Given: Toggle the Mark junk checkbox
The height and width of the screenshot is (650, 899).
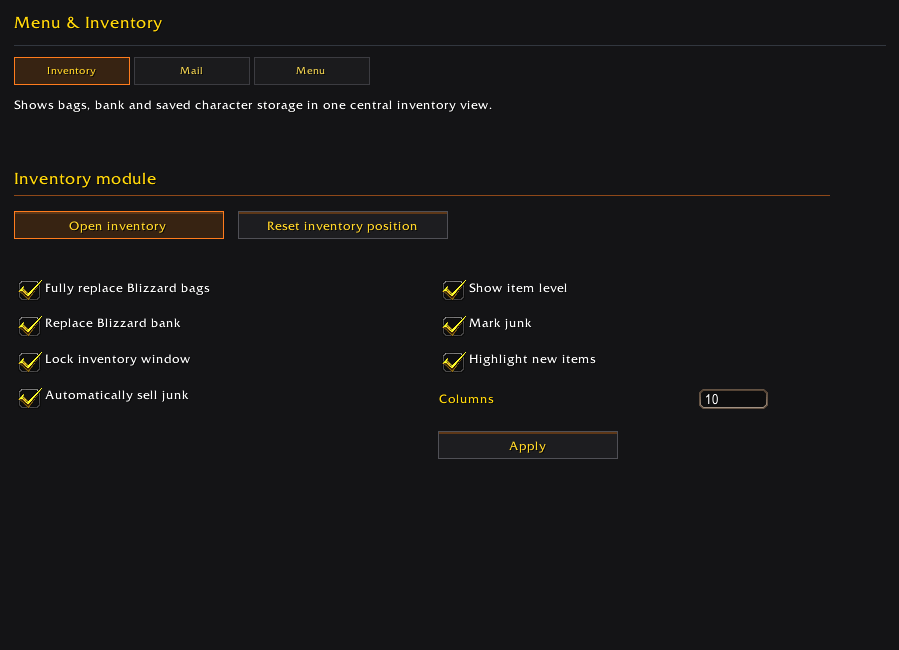Looking at the screenshot, I should tap(454, 325).
